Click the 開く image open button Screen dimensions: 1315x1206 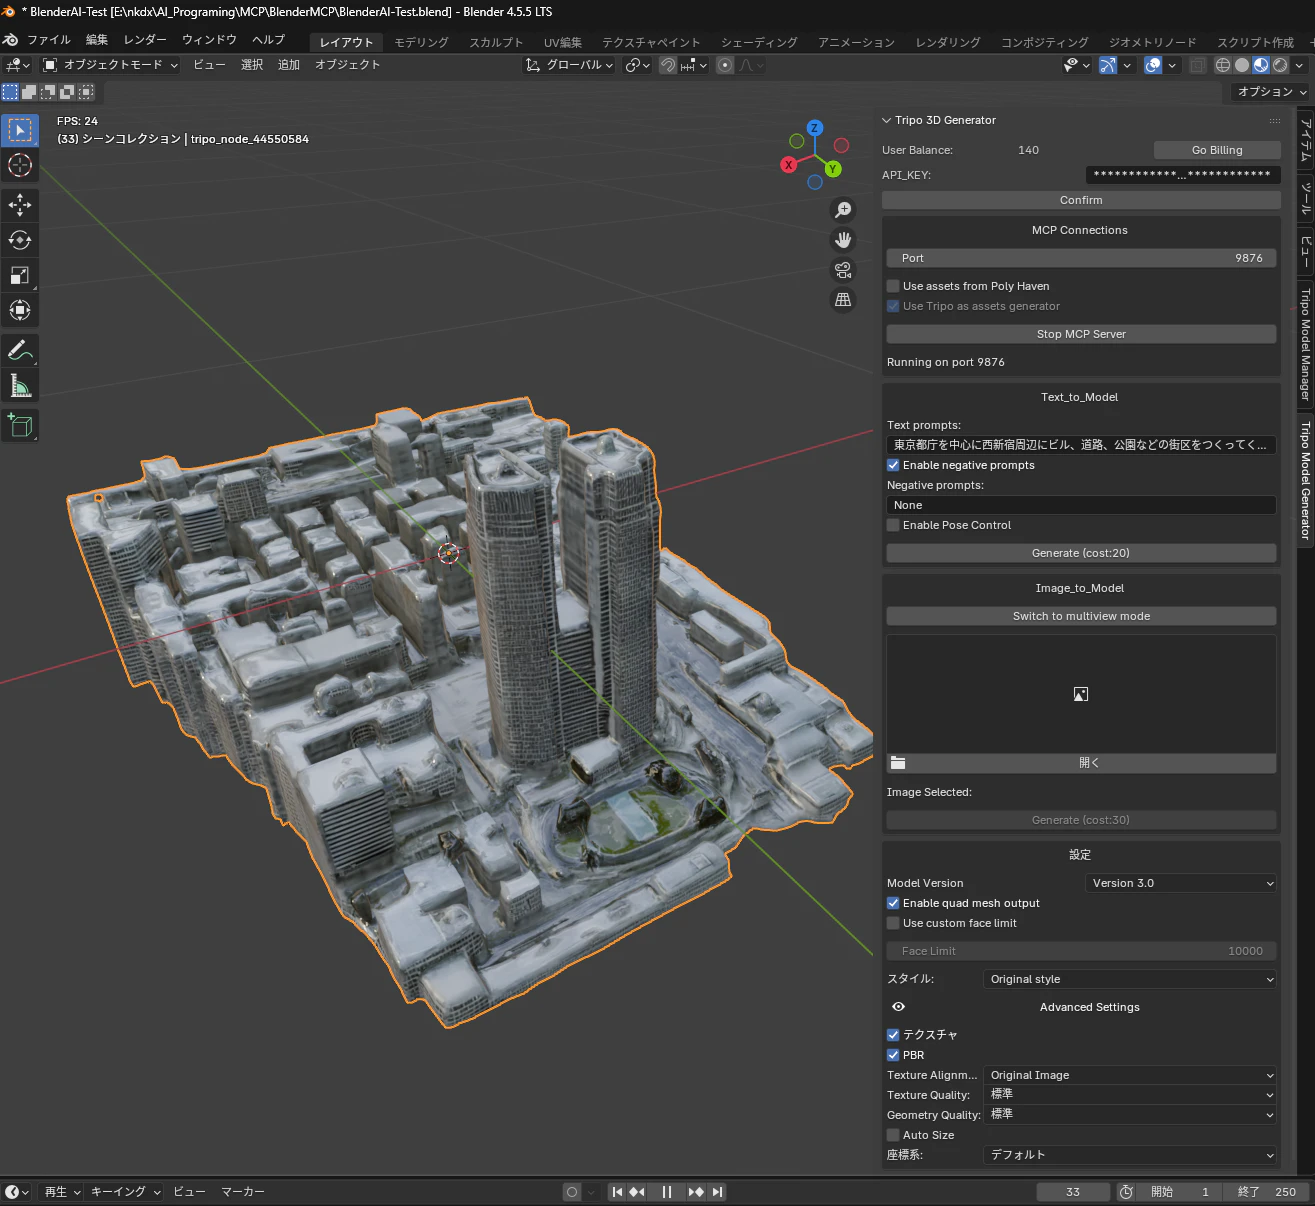(1089, 763)
